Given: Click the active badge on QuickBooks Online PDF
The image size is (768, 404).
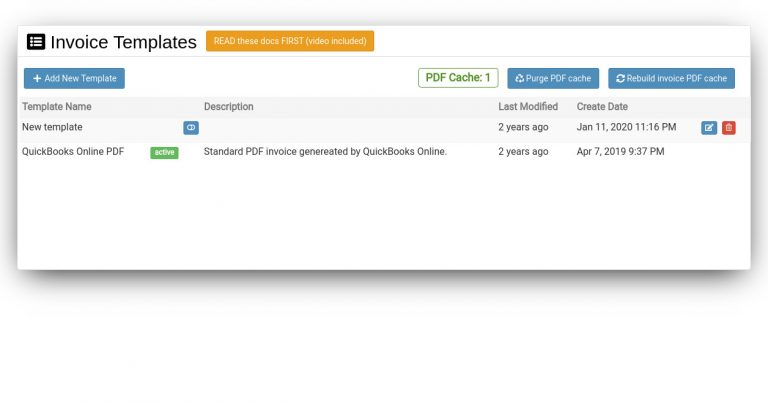Looking at the screenshot, I should (164, 152).
